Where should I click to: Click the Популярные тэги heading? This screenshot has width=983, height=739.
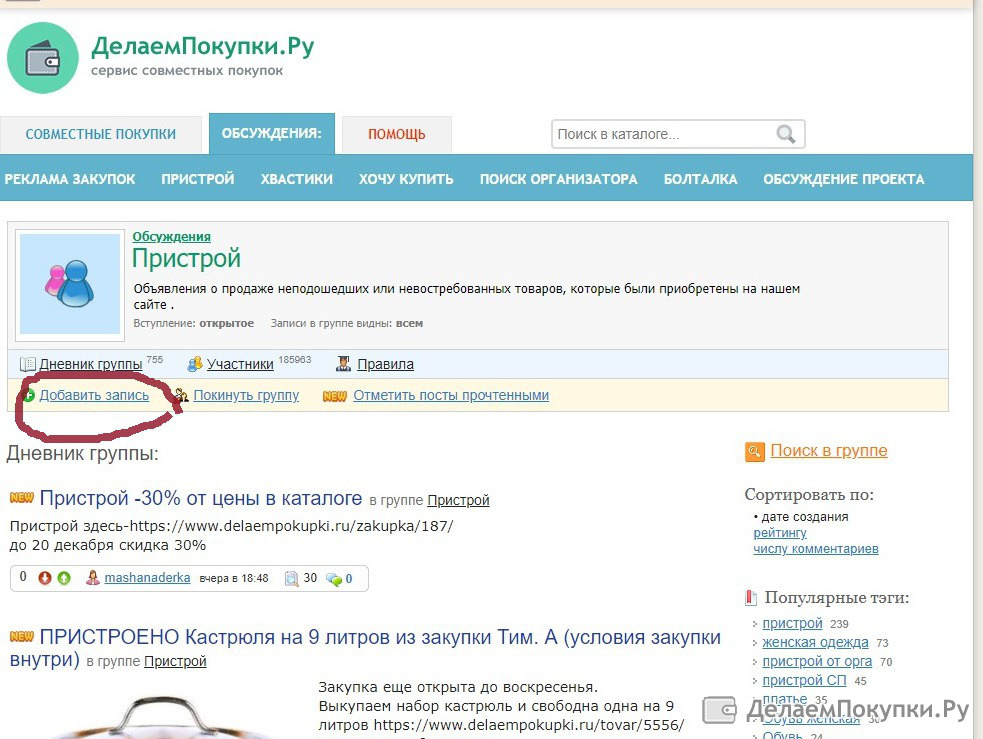point(837,598)
